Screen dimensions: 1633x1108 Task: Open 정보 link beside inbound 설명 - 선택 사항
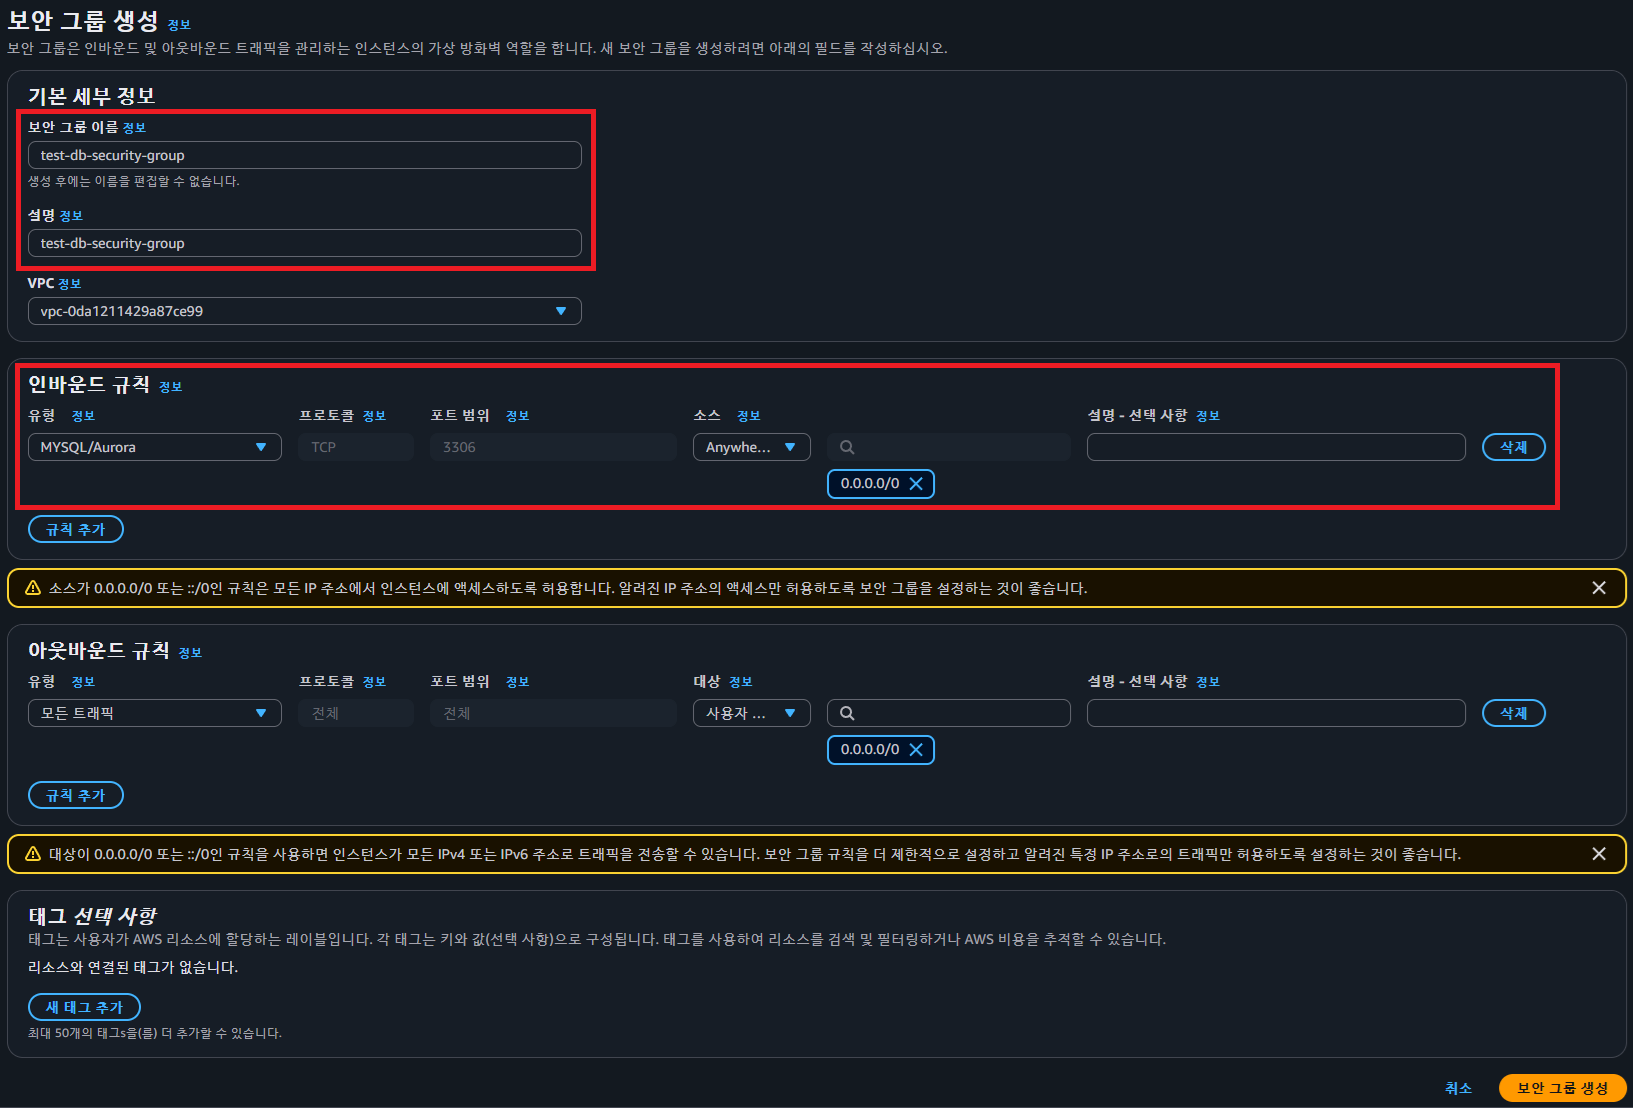[1208, 416]
